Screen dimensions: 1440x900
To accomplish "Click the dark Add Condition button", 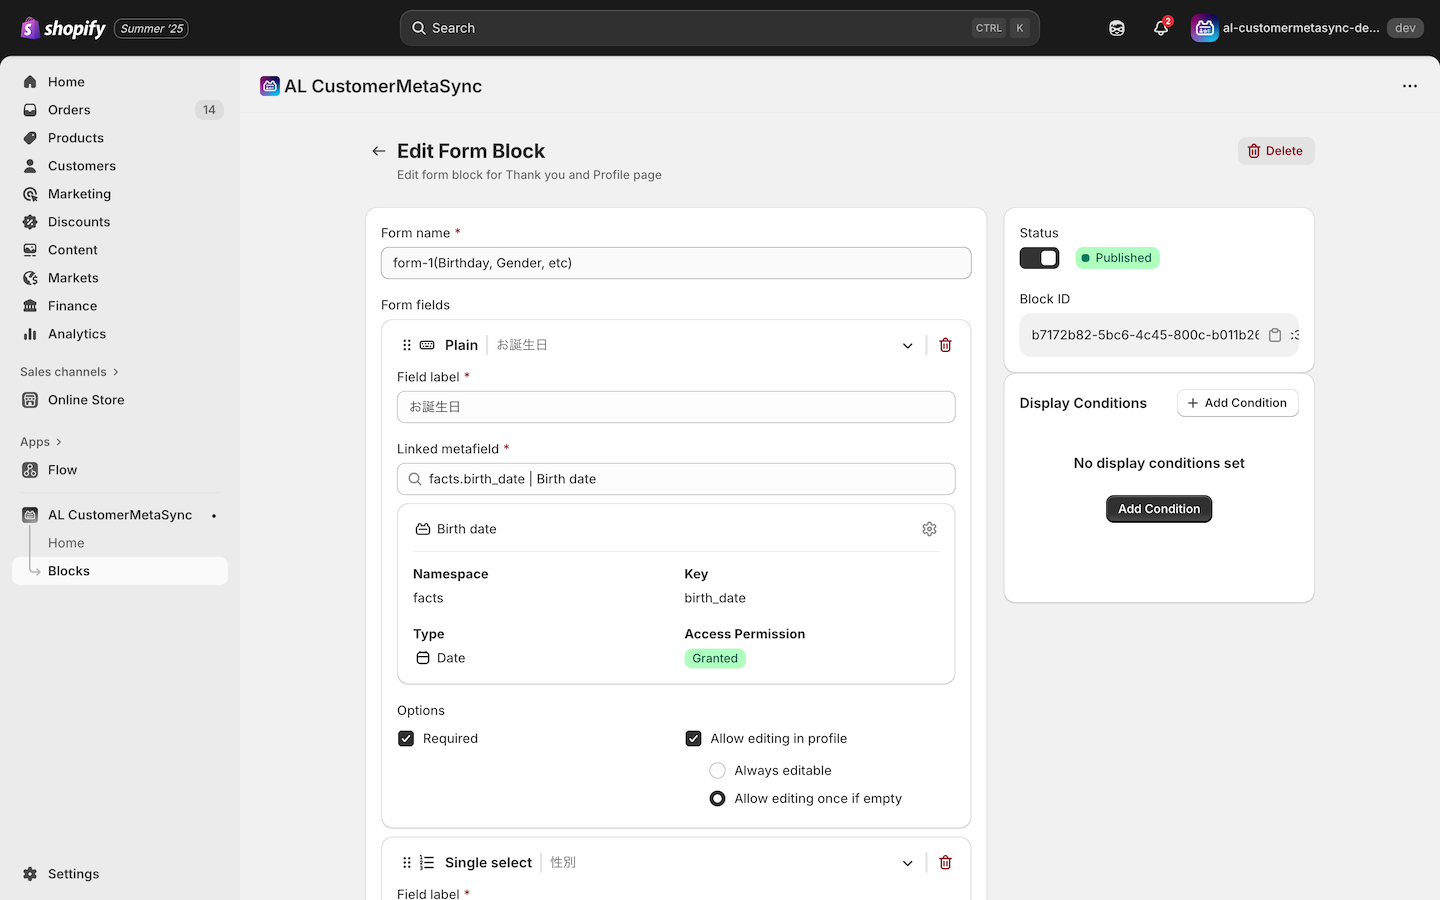I will click(1158, 509).
